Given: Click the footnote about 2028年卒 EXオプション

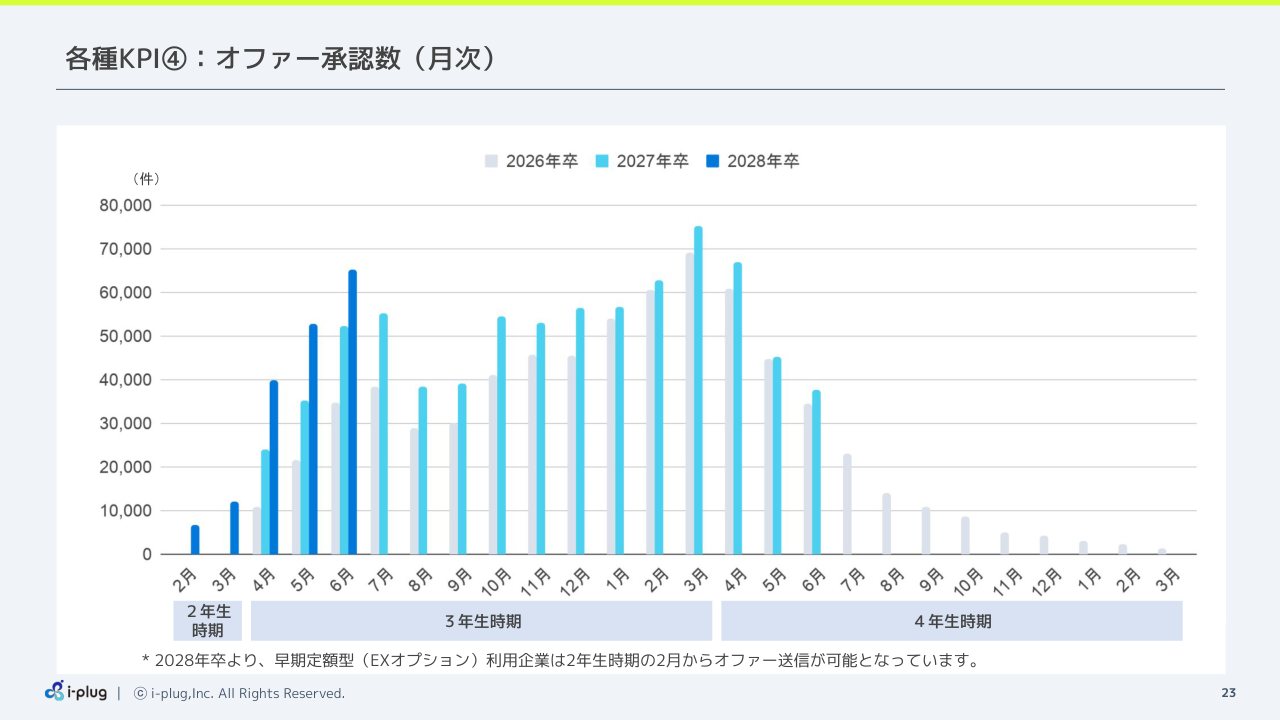Looking at the screenshot, I should pos(560,660).
